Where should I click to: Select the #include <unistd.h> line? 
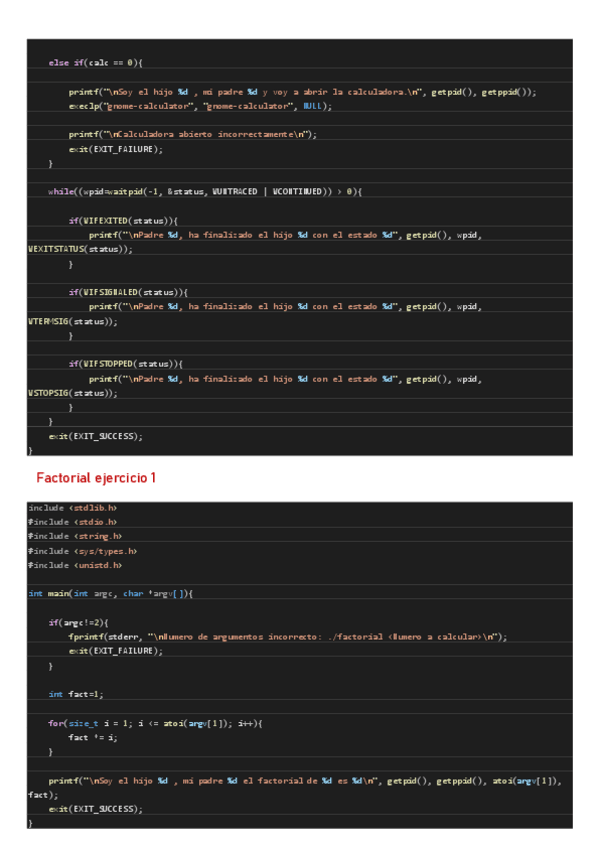[77, 565]
